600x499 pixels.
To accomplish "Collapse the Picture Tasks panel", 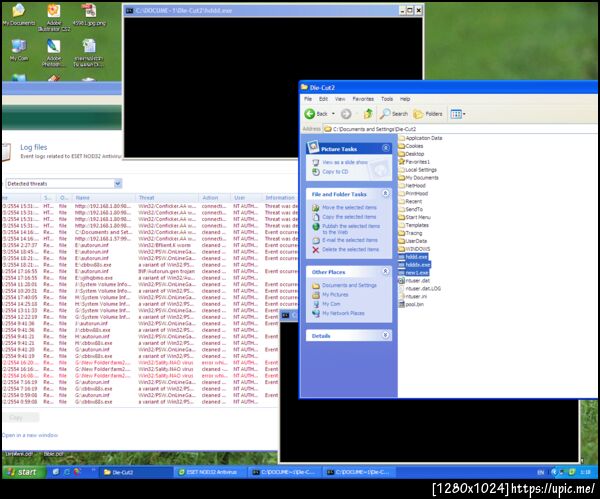I will point(386,148).
